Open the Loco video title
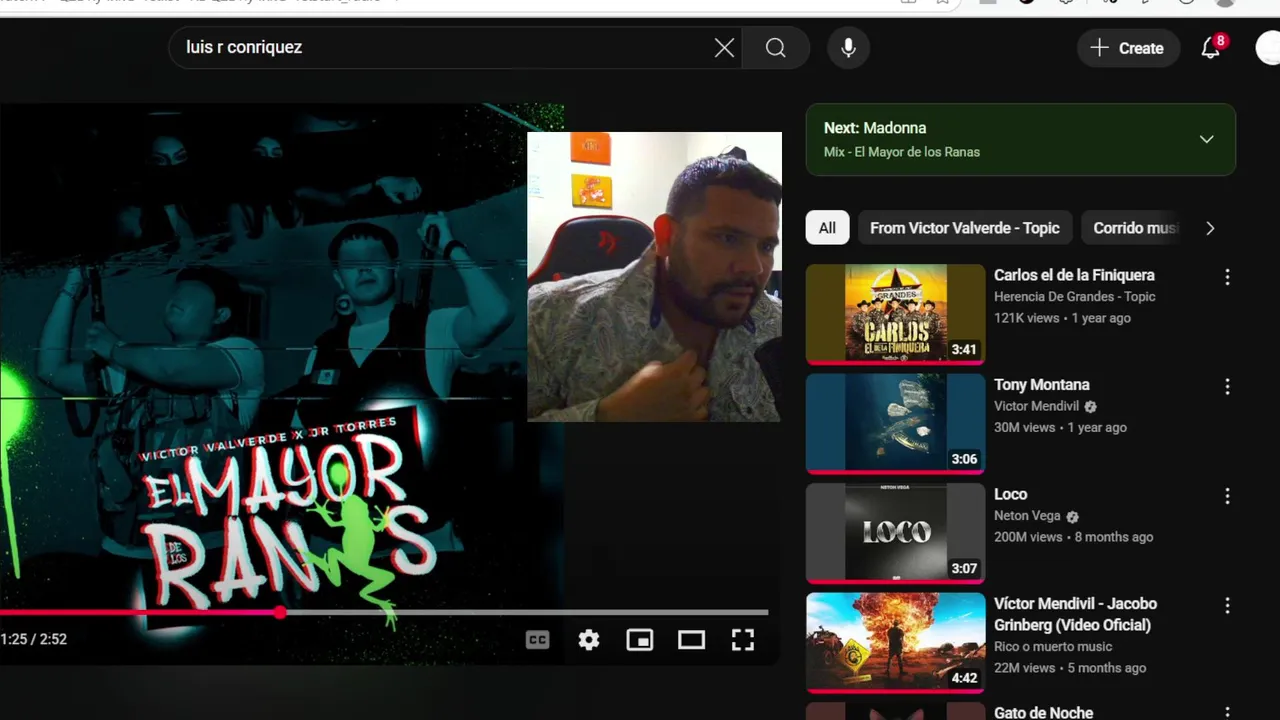 point(1010,494)
